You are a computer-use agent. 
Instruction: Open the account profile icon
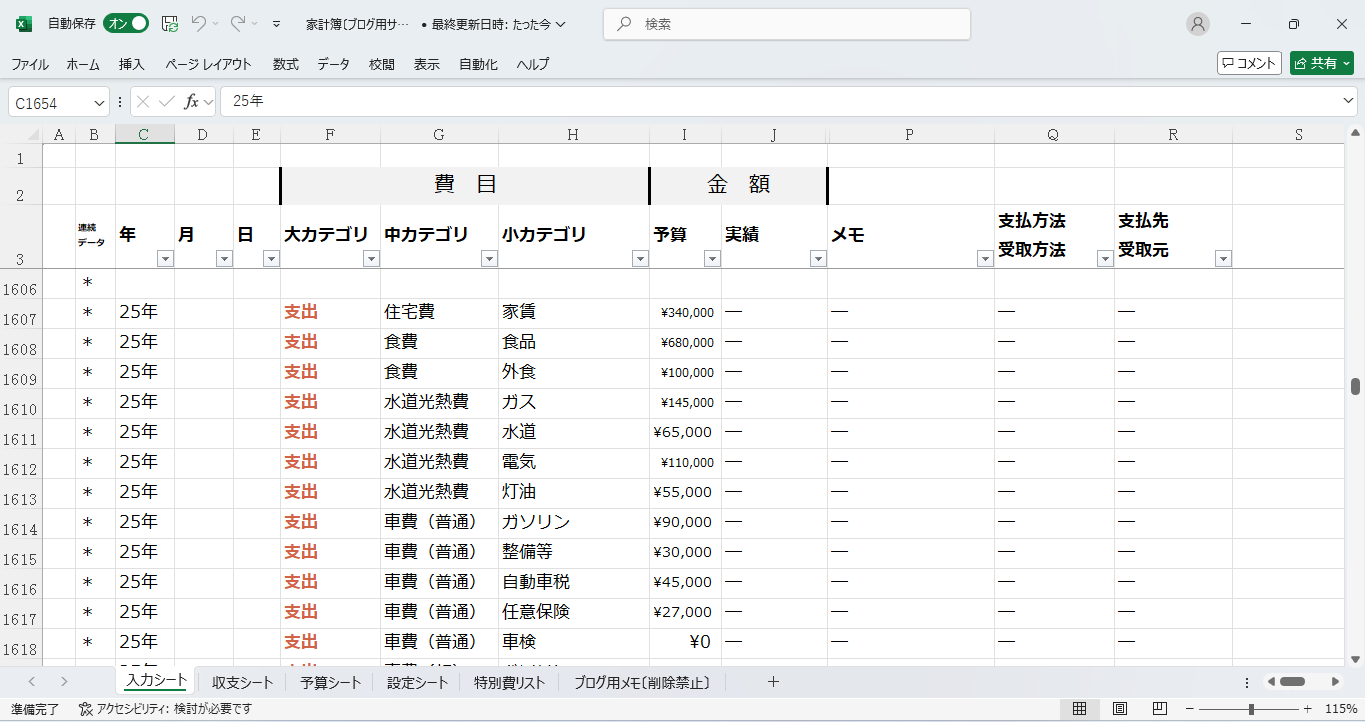(x=1197, y=24)
